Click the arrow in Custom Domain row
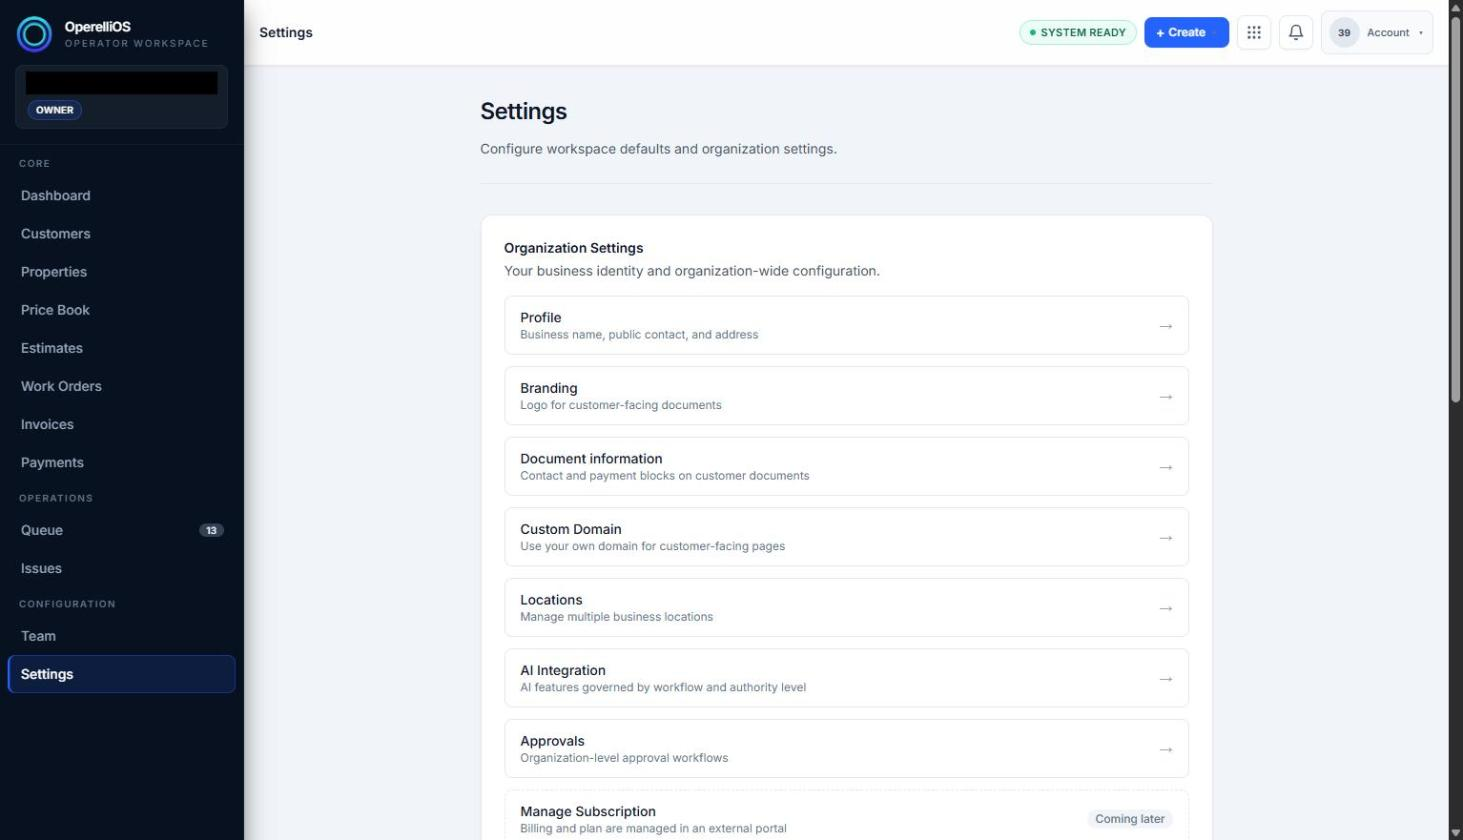Screen dimensions: 1463x840 [1165, 538]
